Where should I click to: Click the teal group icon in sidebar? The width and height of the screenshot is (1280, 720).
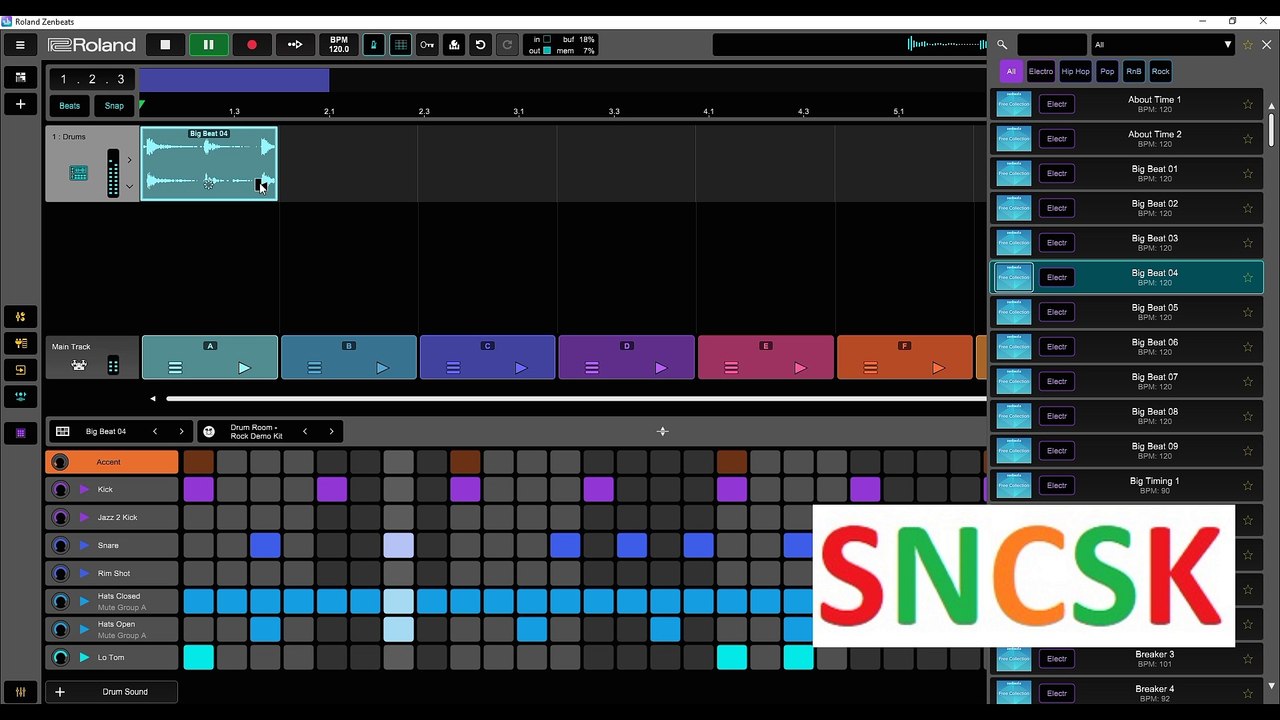[20, 396]
